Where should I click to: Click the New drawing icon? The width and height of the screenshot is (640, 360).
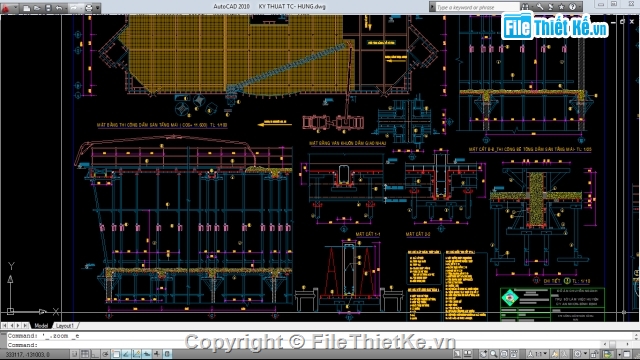(27, 7)
